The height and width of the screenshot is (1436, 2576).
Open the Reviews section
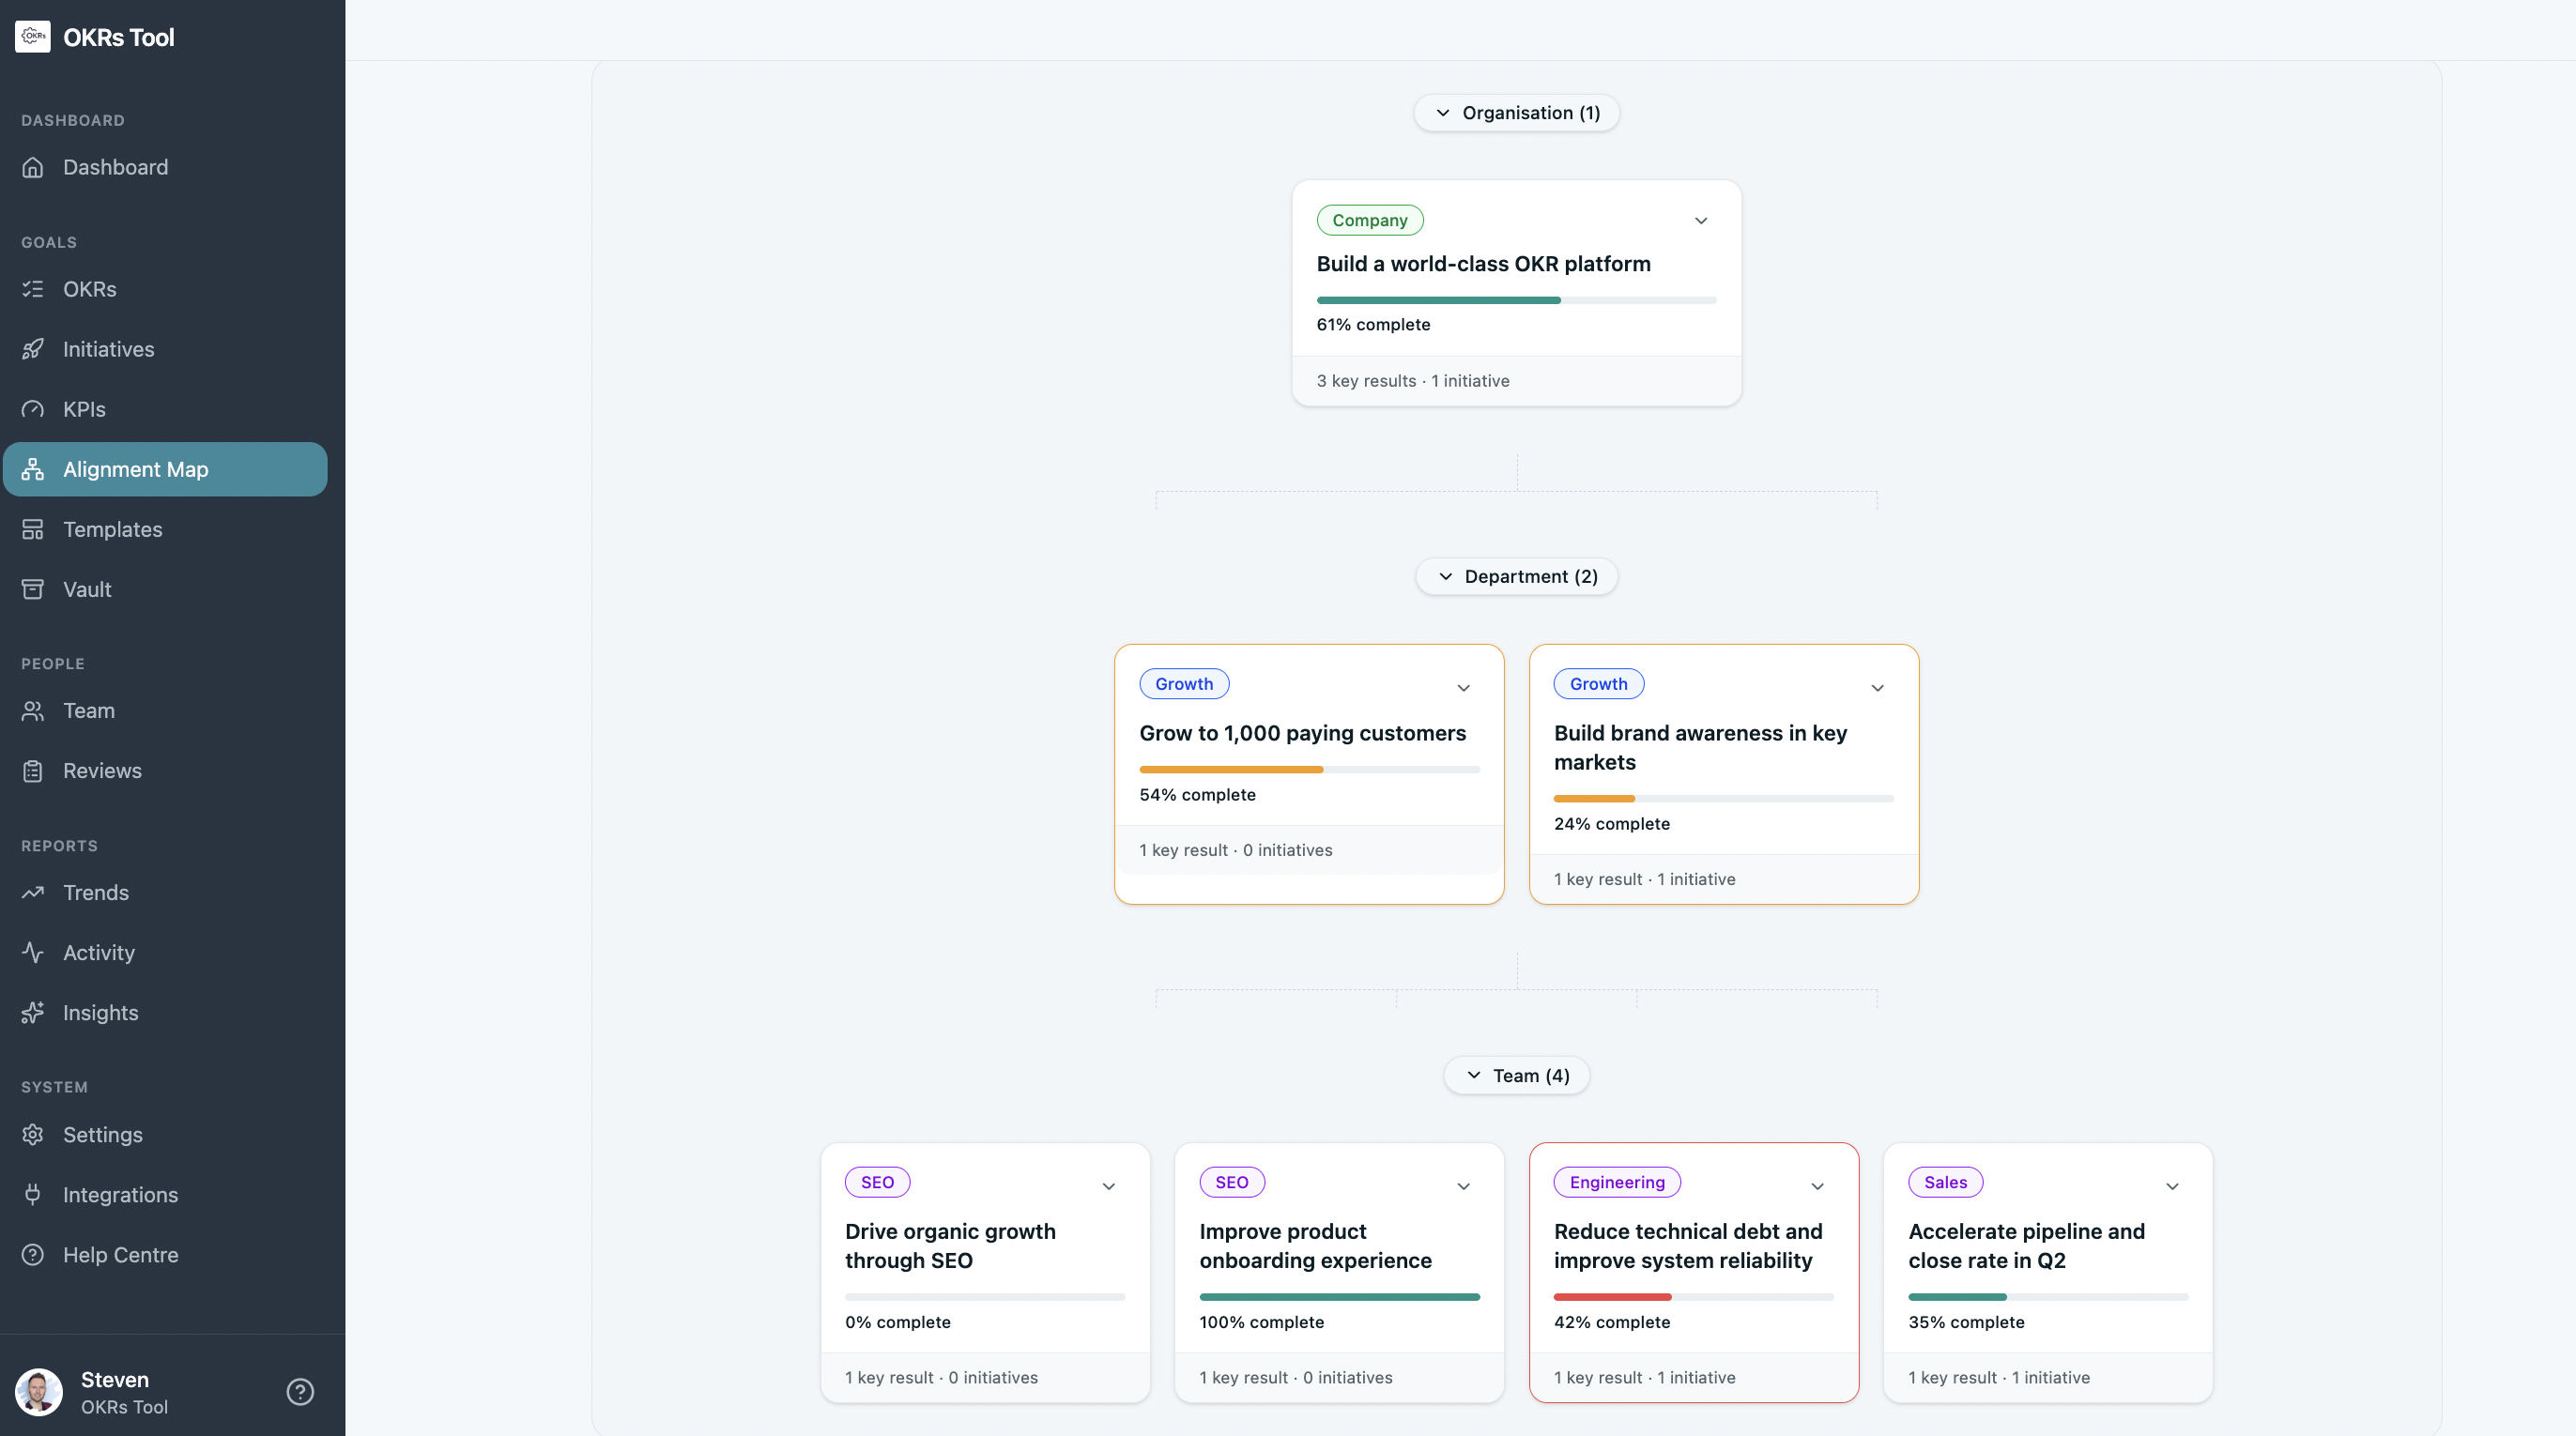(x=101, y=771)
